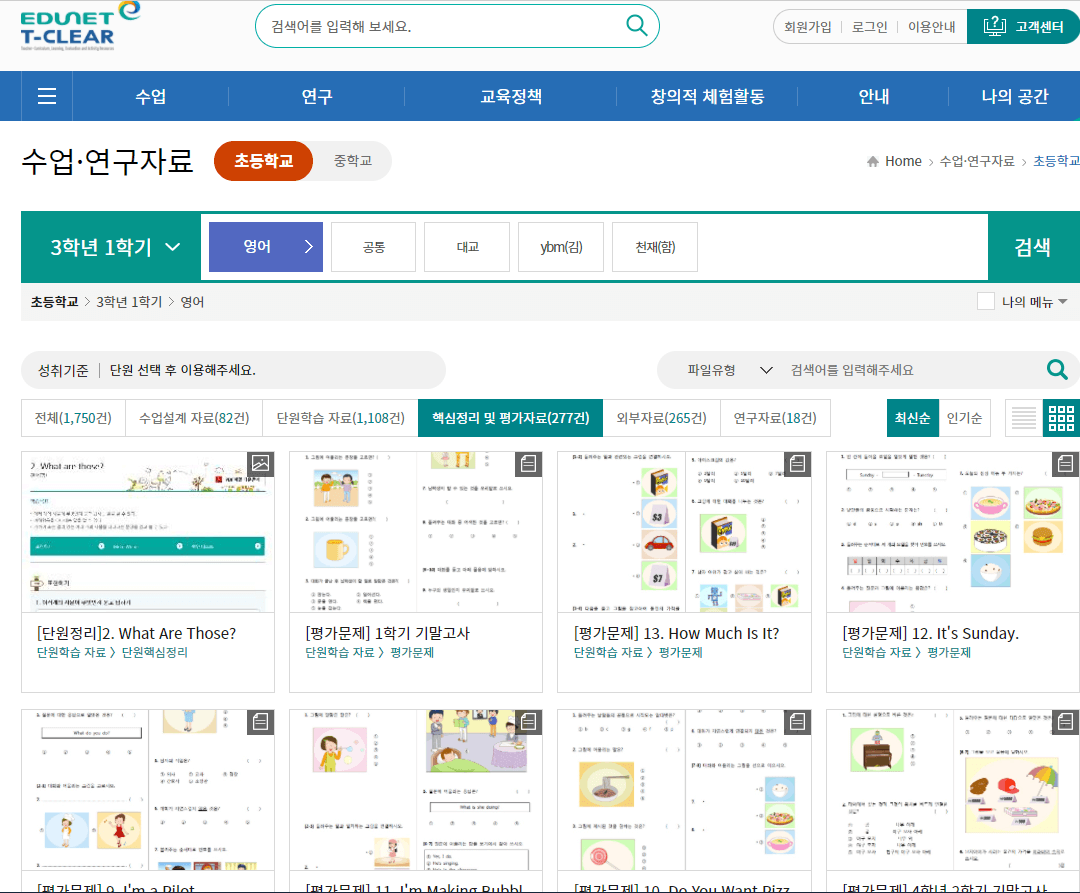Viewport: 1080px width, 893px height.
Task: Toggle the 나의 메뉴 checkbox
Action: pos(986,302)
